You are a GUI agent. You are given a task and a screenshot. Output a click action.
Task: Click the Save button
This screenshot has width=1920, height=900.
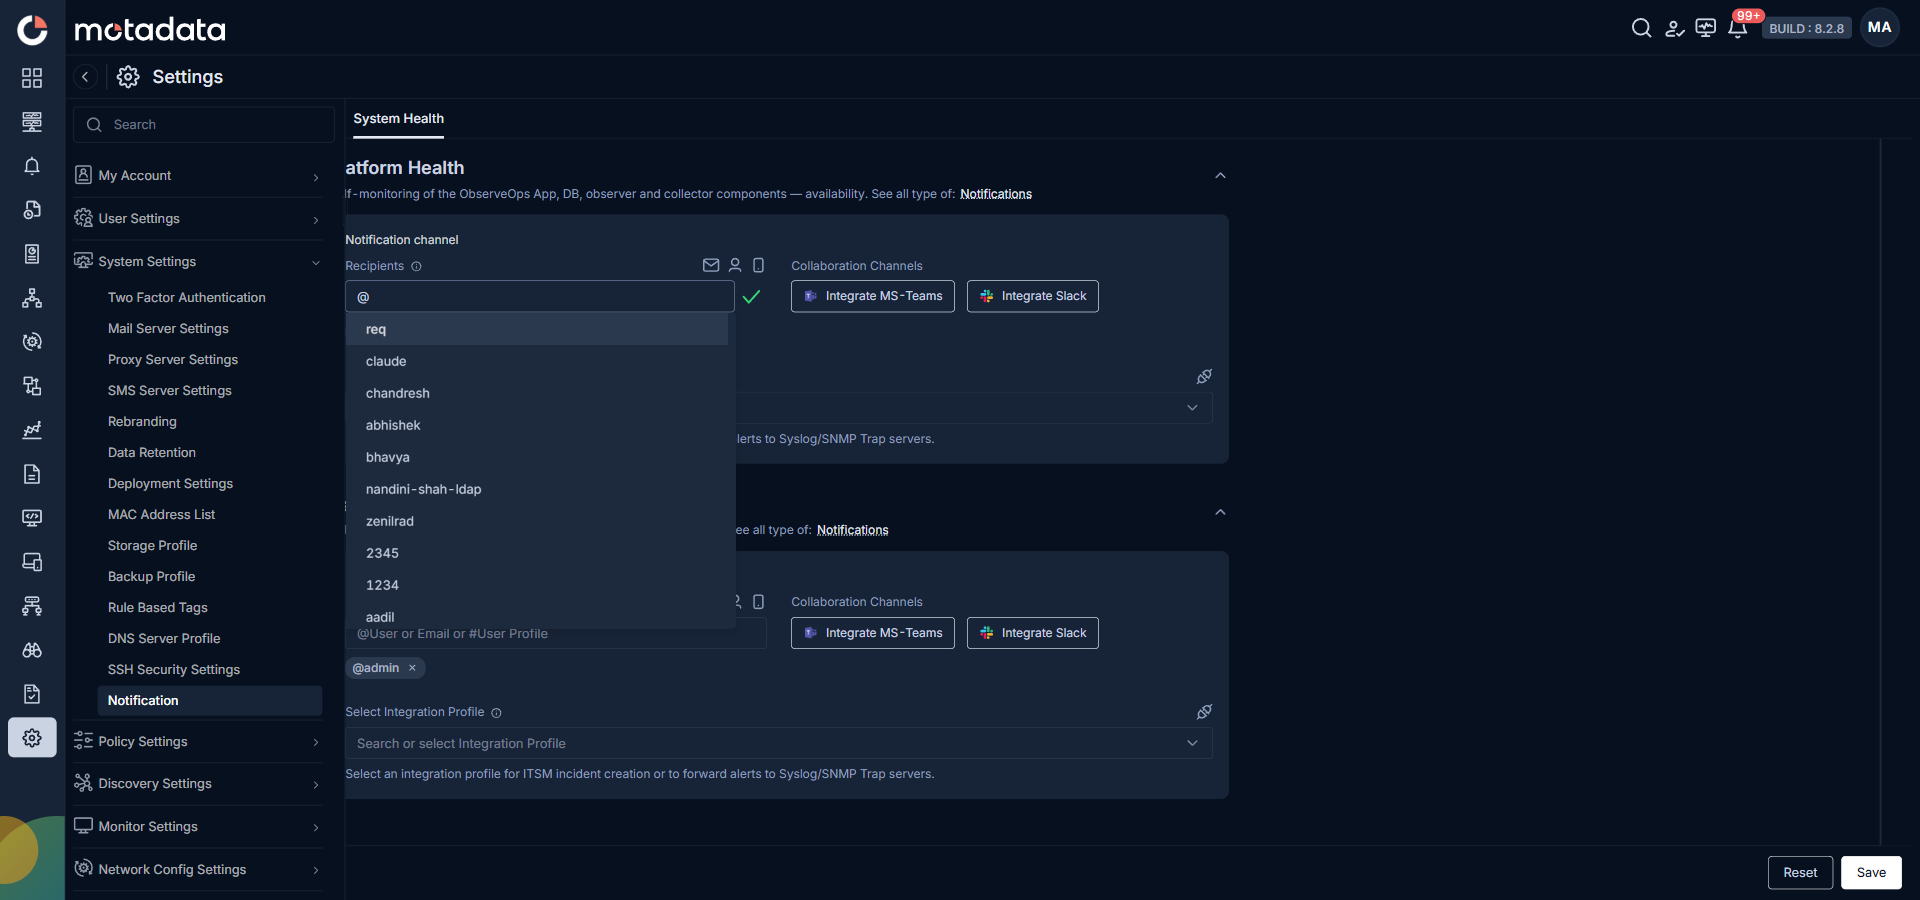click(1871, 872)
